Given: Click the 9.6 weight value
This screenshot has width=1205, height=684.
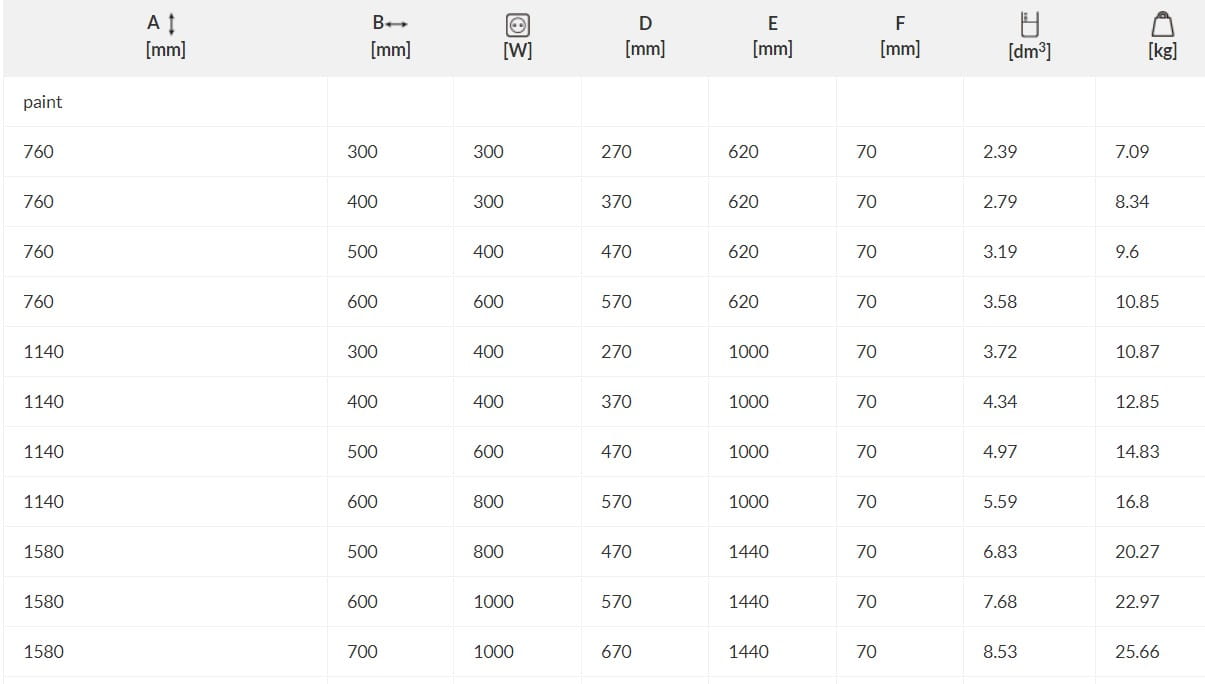Looking at the screenshot, I should (1127, 252).
